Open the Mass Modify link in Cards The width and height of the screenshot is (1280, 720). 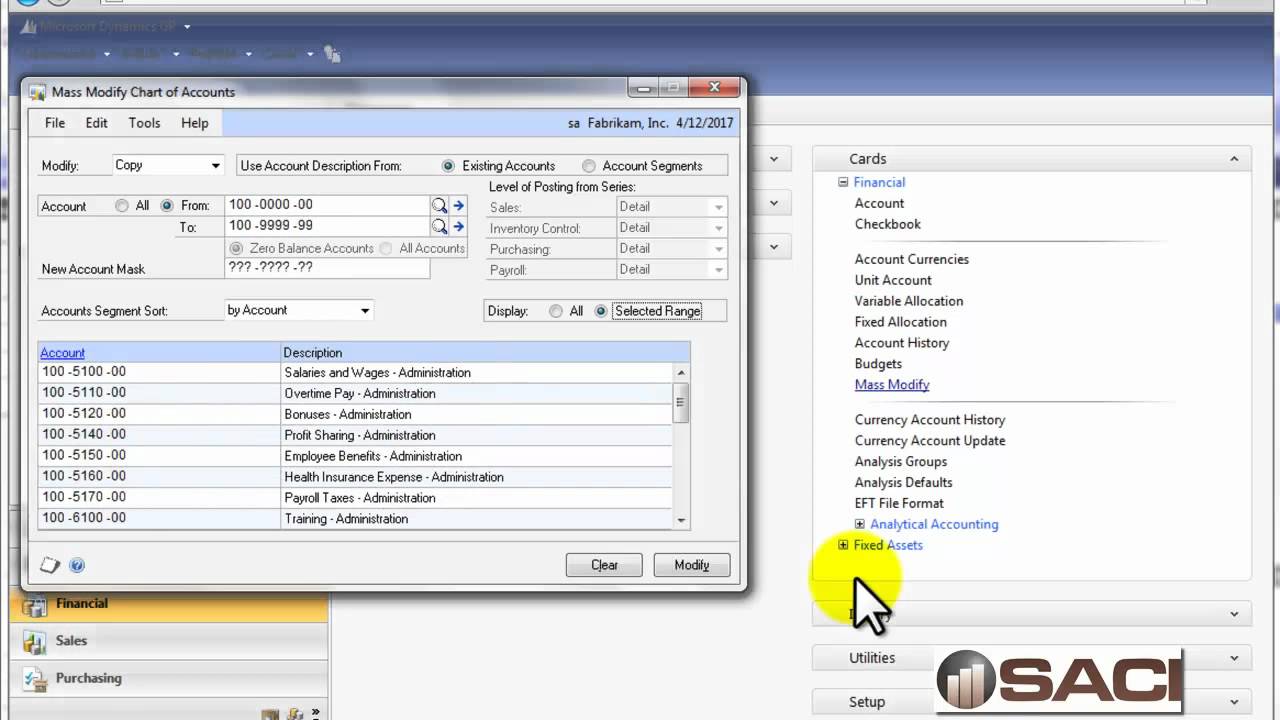coord(892,385)
